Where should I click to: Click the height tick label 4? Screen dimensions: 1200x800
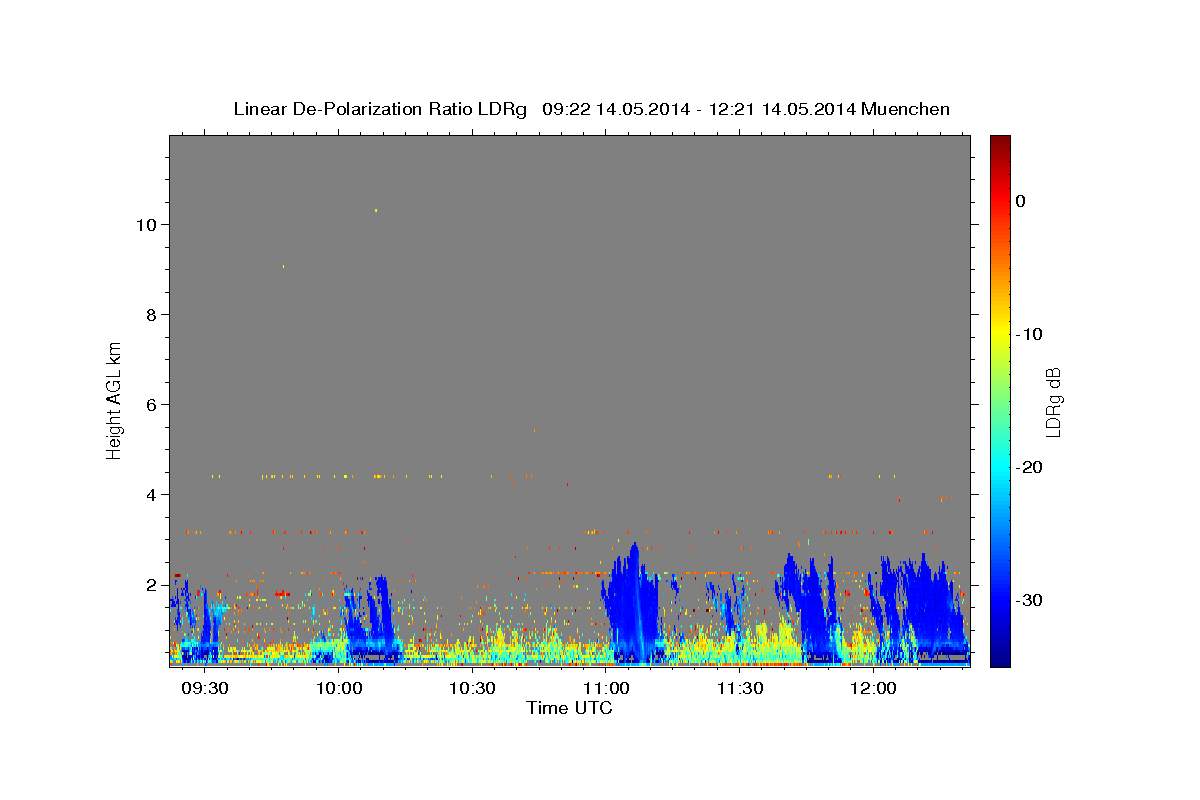[151, 494]
